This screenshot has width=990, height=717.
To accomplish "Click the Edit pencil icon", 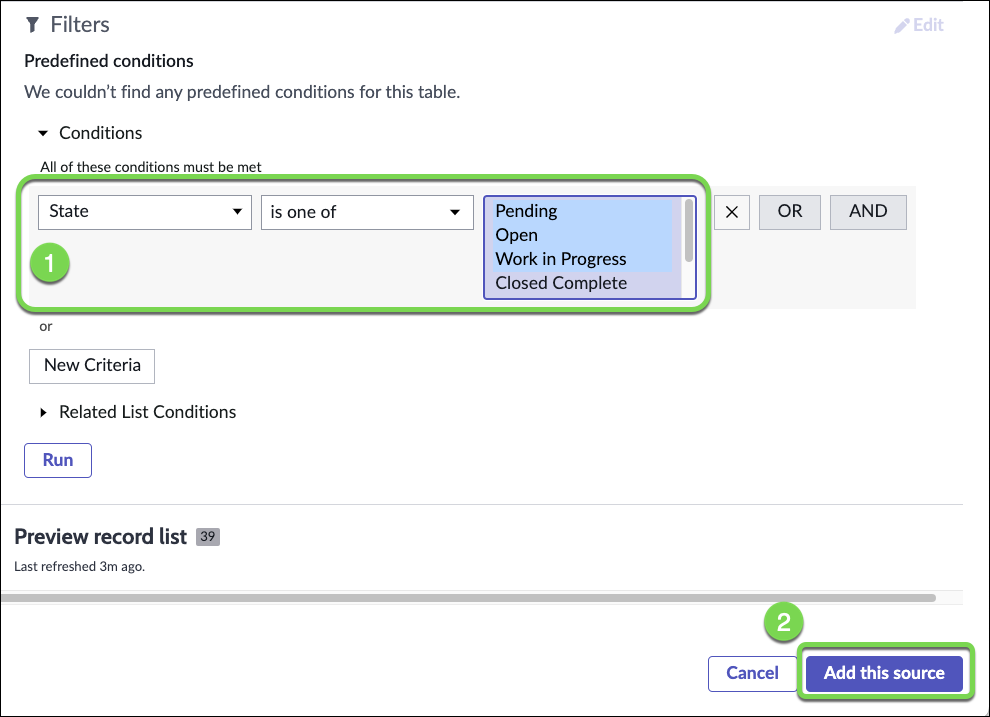I will (x=901, y=25).
